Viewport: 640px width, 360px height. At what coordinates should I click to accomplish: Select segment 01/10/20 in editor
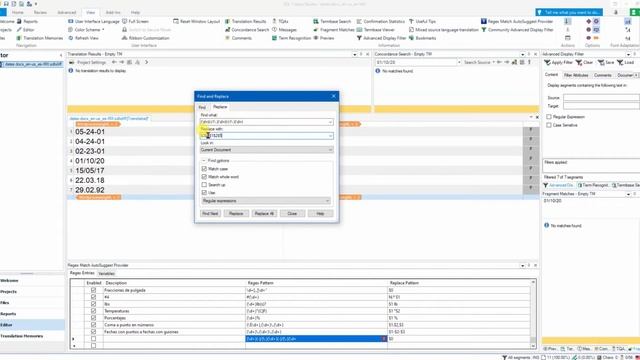(x=90, y=161)
